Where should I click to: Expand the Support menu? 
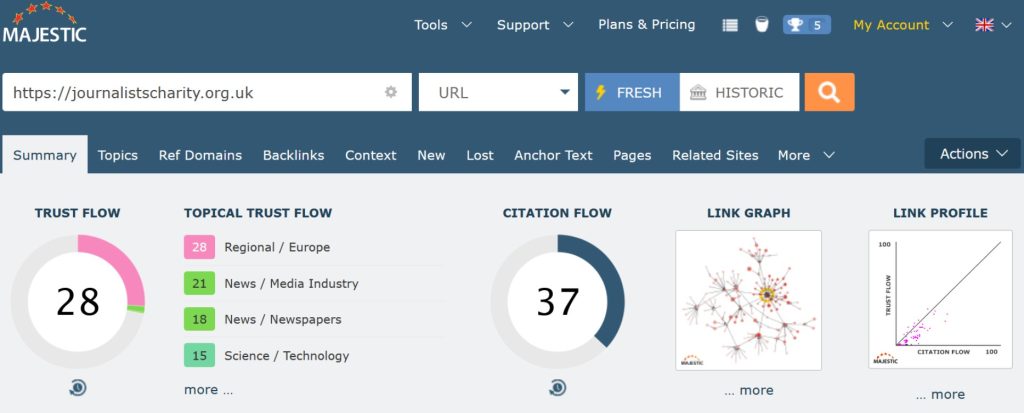(x=535, y=25)
